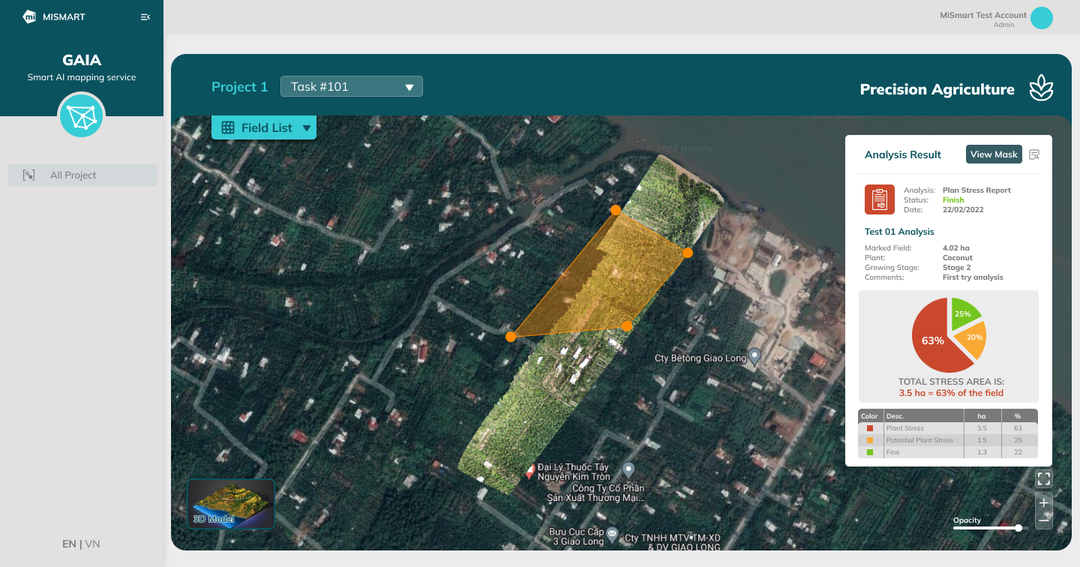Zoom in the map with the plus icon

tap(1043, 503)
